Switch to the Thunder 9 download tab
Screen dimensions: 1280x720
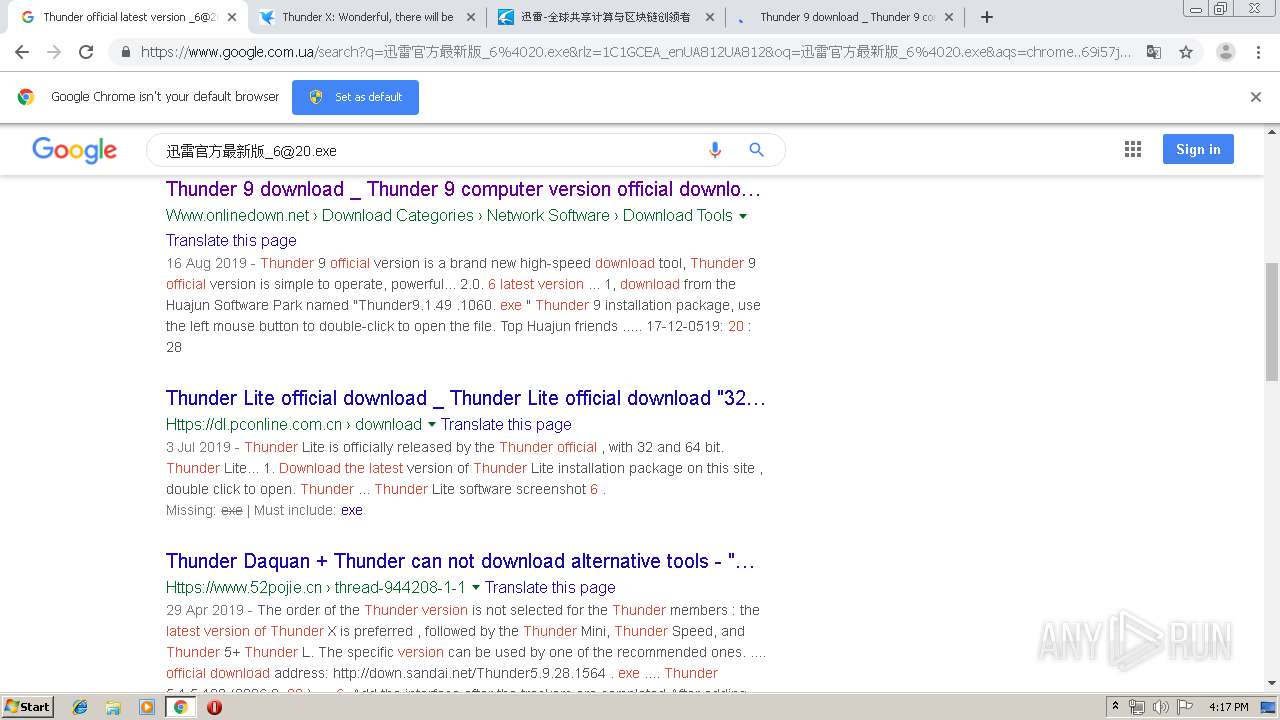pyautogui.click(x=843, y=17)
